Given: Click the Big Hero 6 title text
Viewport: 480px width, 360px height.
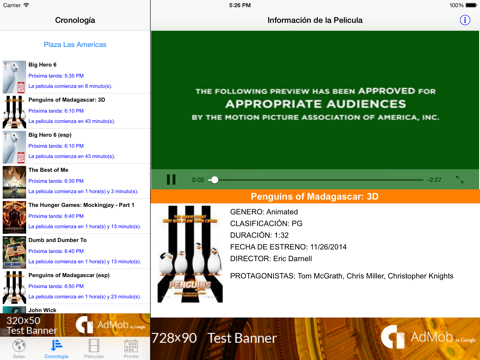Looking at the screenshot, I should [42, 65].
